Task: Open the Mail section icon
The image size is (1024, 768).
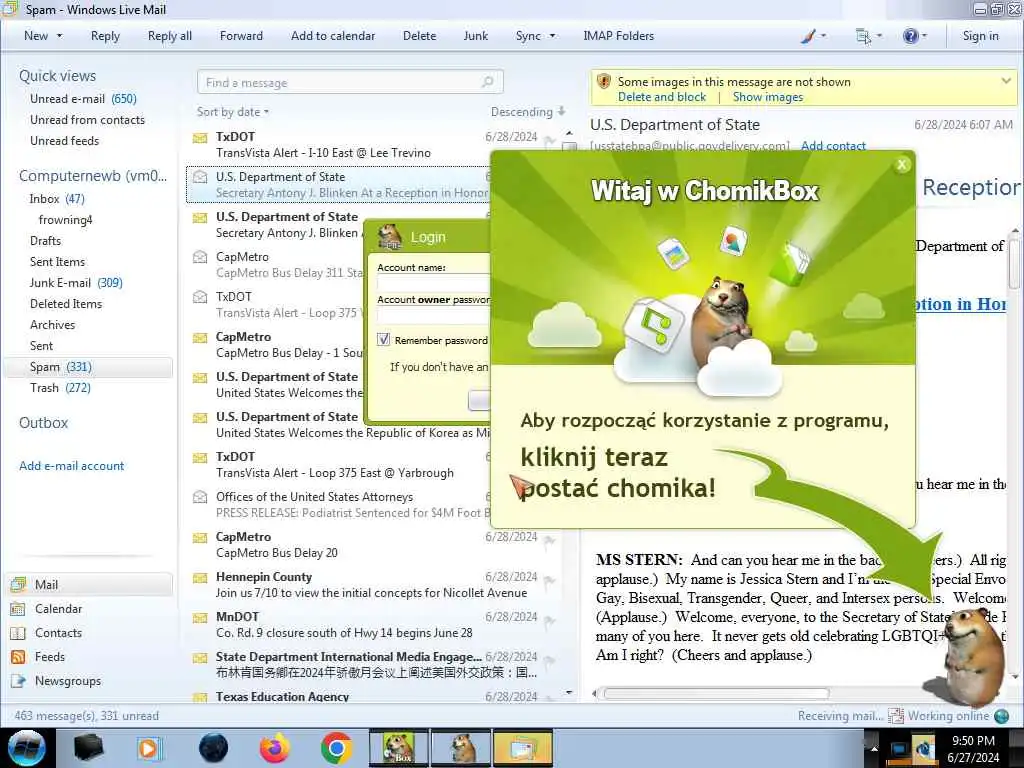Action: pyautogui.click(x=18, y=584)
